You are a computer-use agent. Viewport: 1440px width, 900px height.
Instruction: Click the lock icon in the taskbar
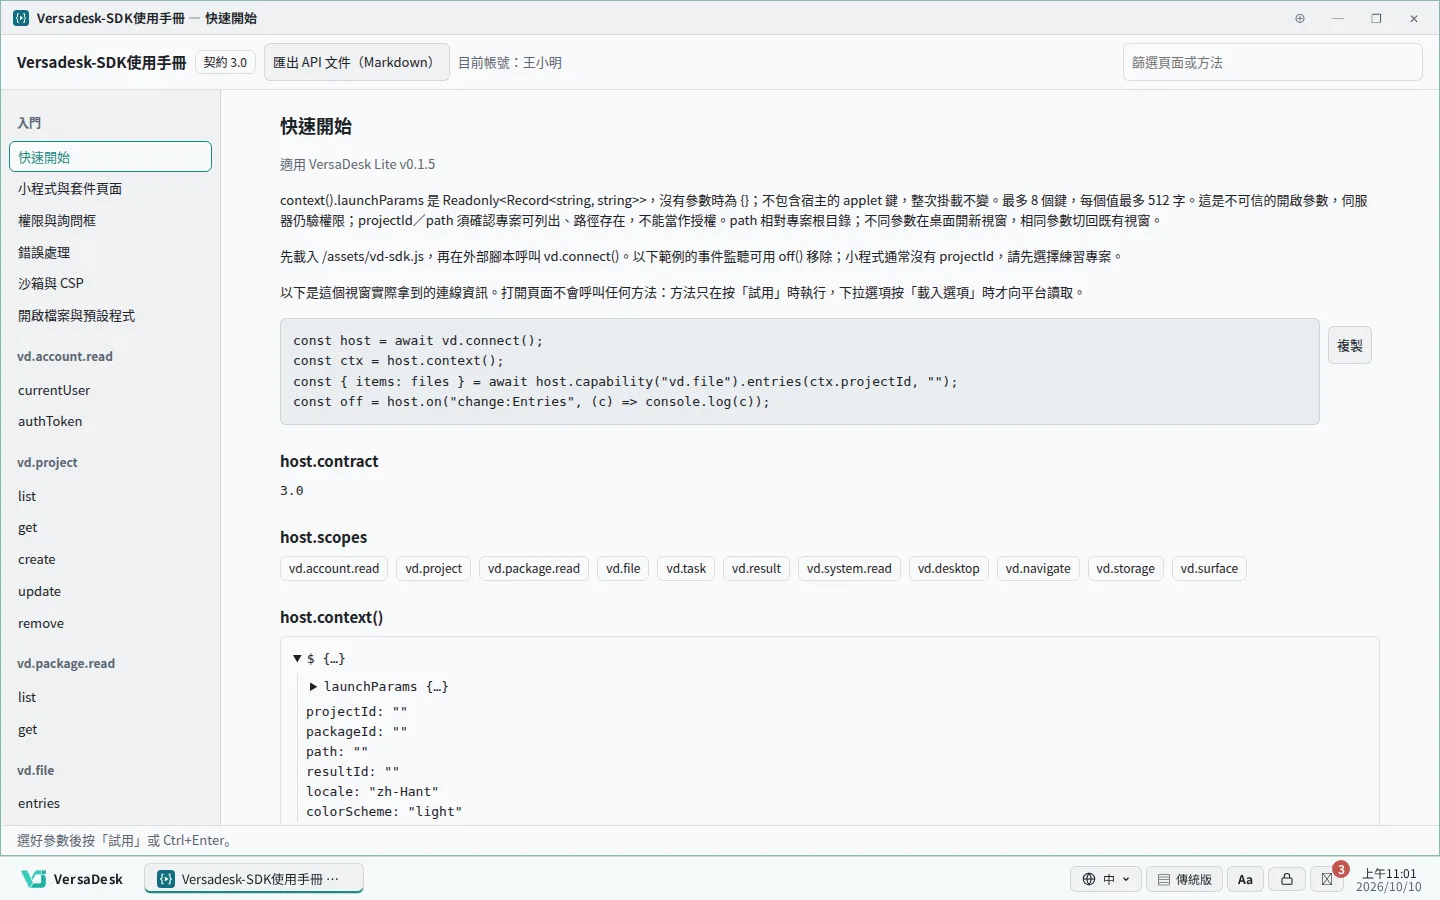click(1287, 879)
